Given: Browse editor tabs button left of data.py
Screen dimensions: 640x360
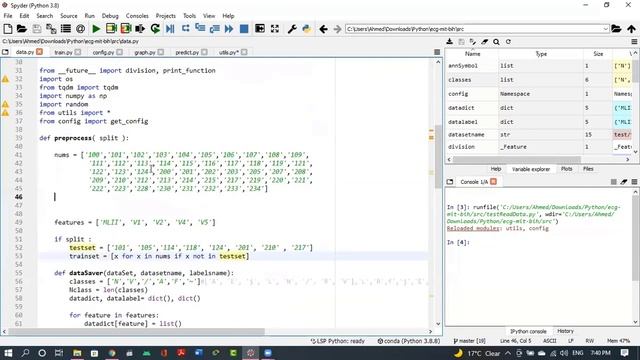Looking at the screenshot, I should click(x=5, y=52).
